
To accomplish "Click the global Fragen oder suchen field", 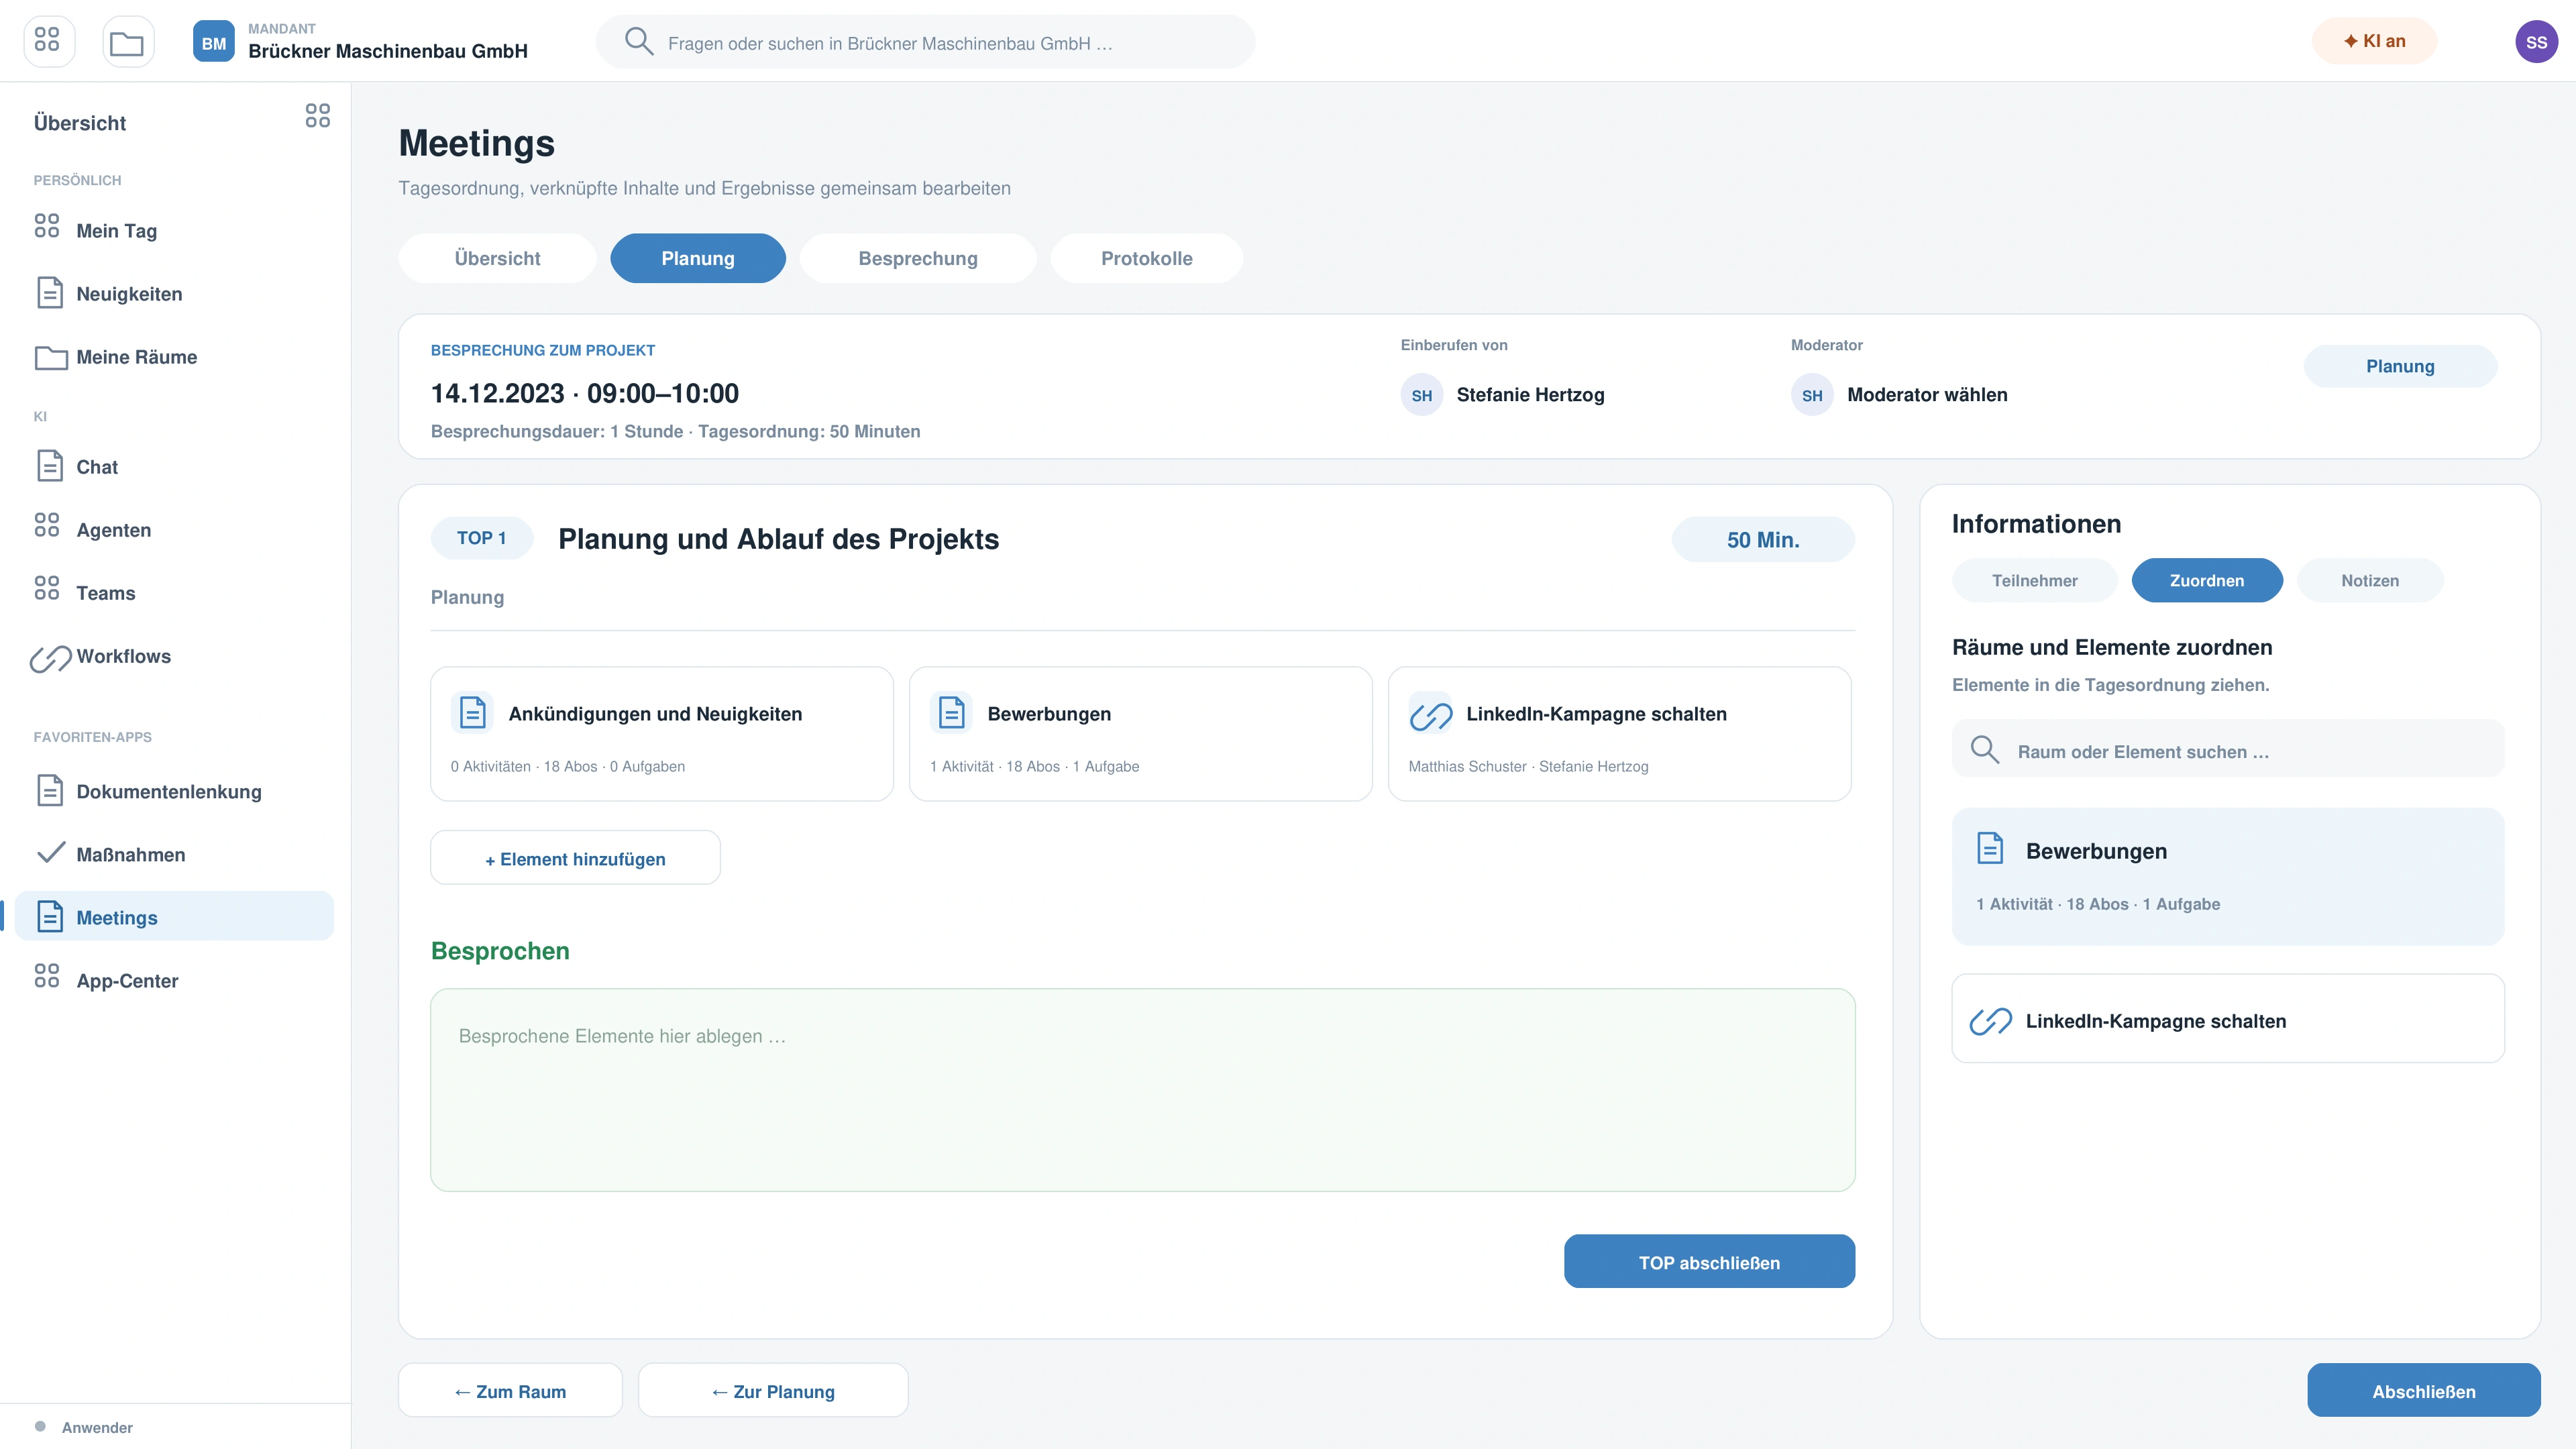I will [x=925, y=42].
